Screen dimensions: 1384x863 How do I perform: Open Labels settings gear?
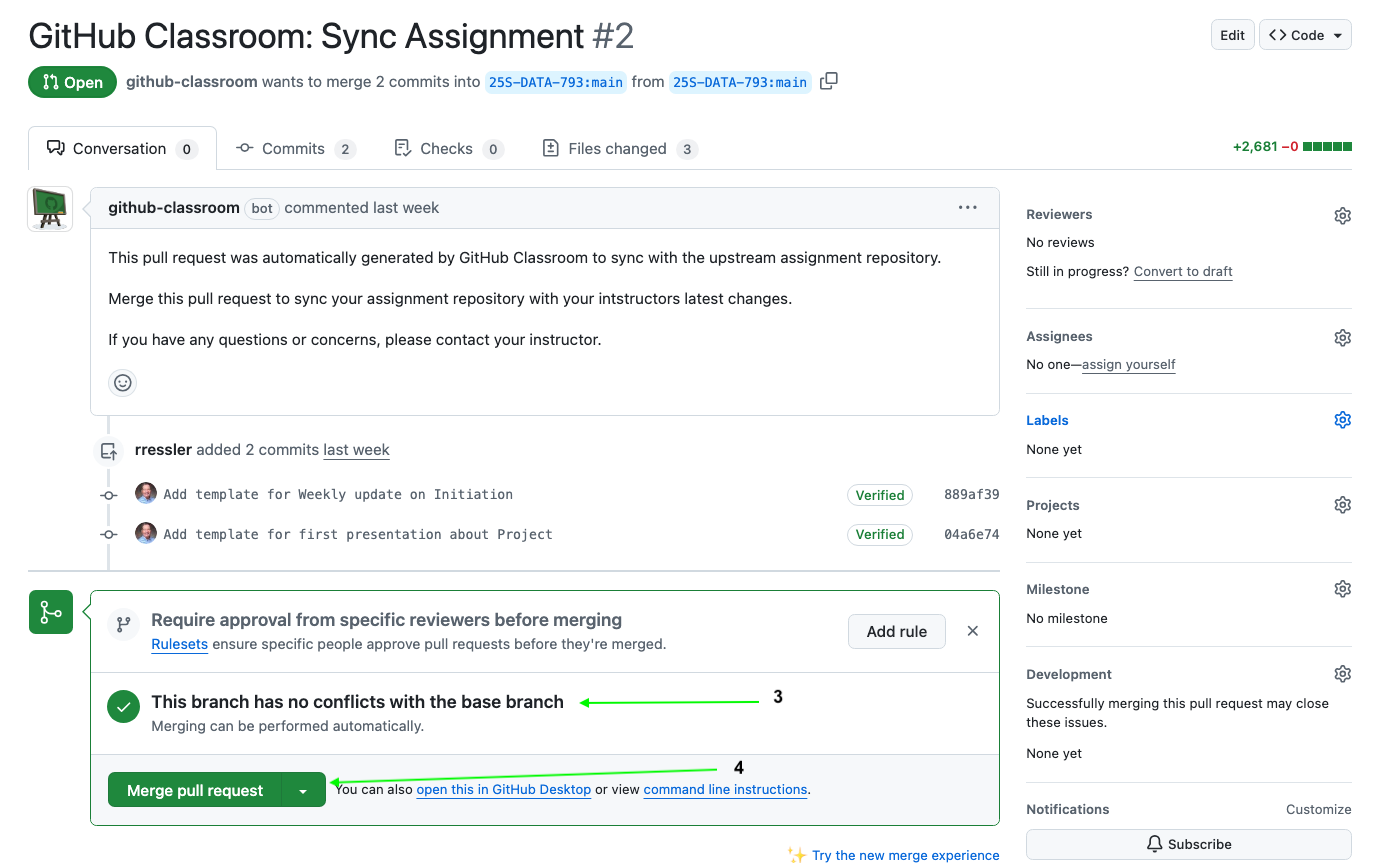pos(1343,420)
